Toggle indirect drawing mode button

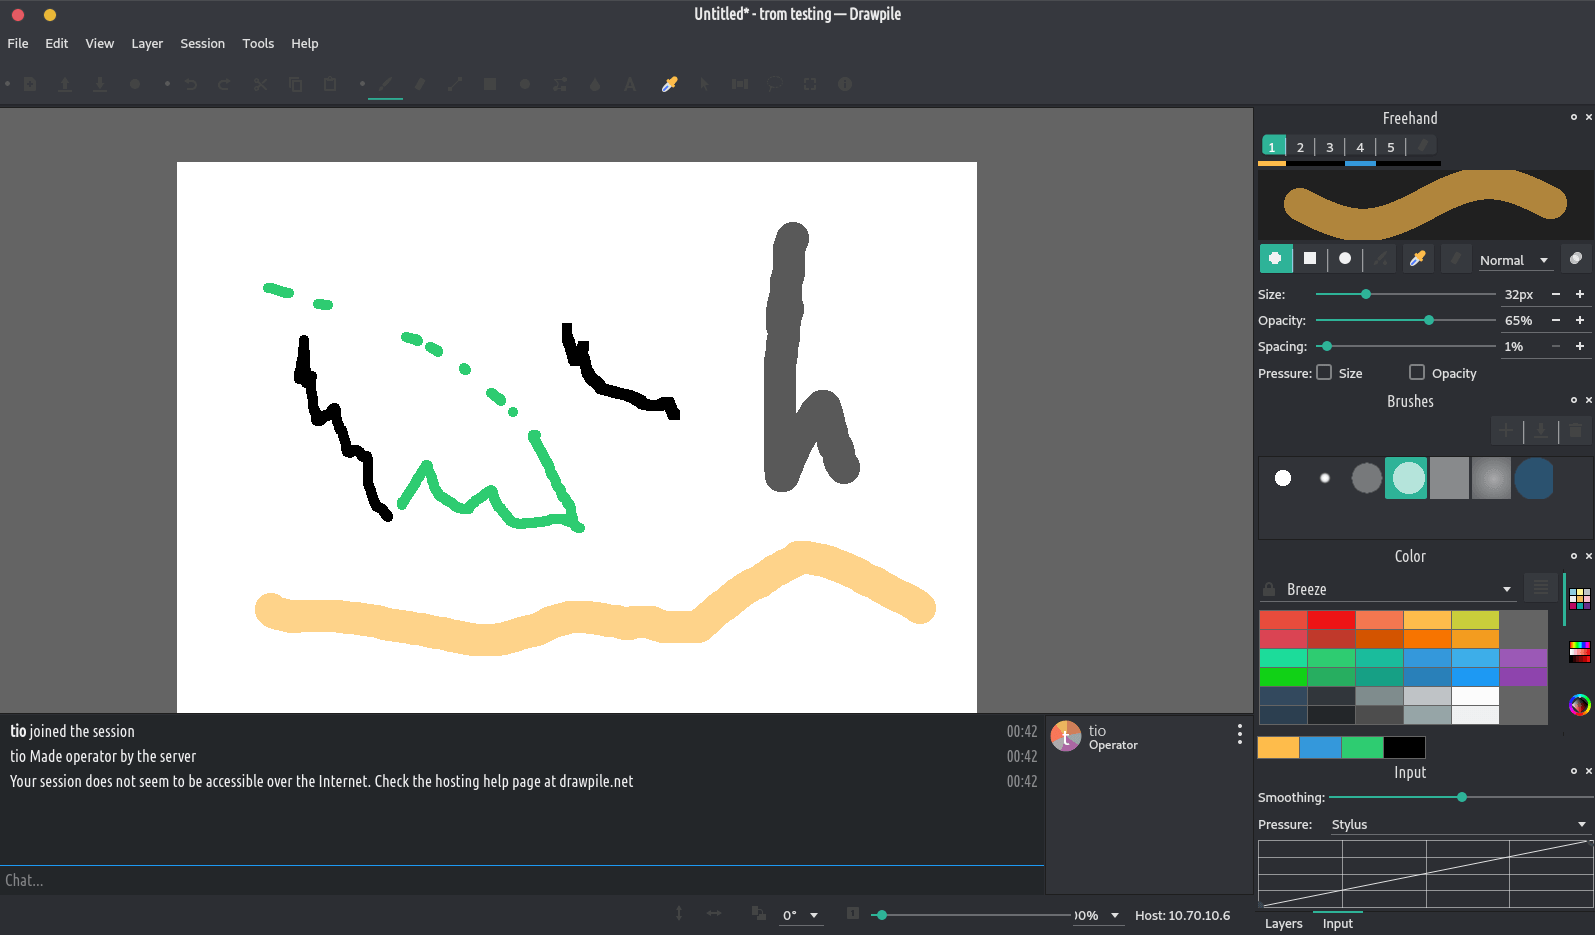click(1576, 259)
